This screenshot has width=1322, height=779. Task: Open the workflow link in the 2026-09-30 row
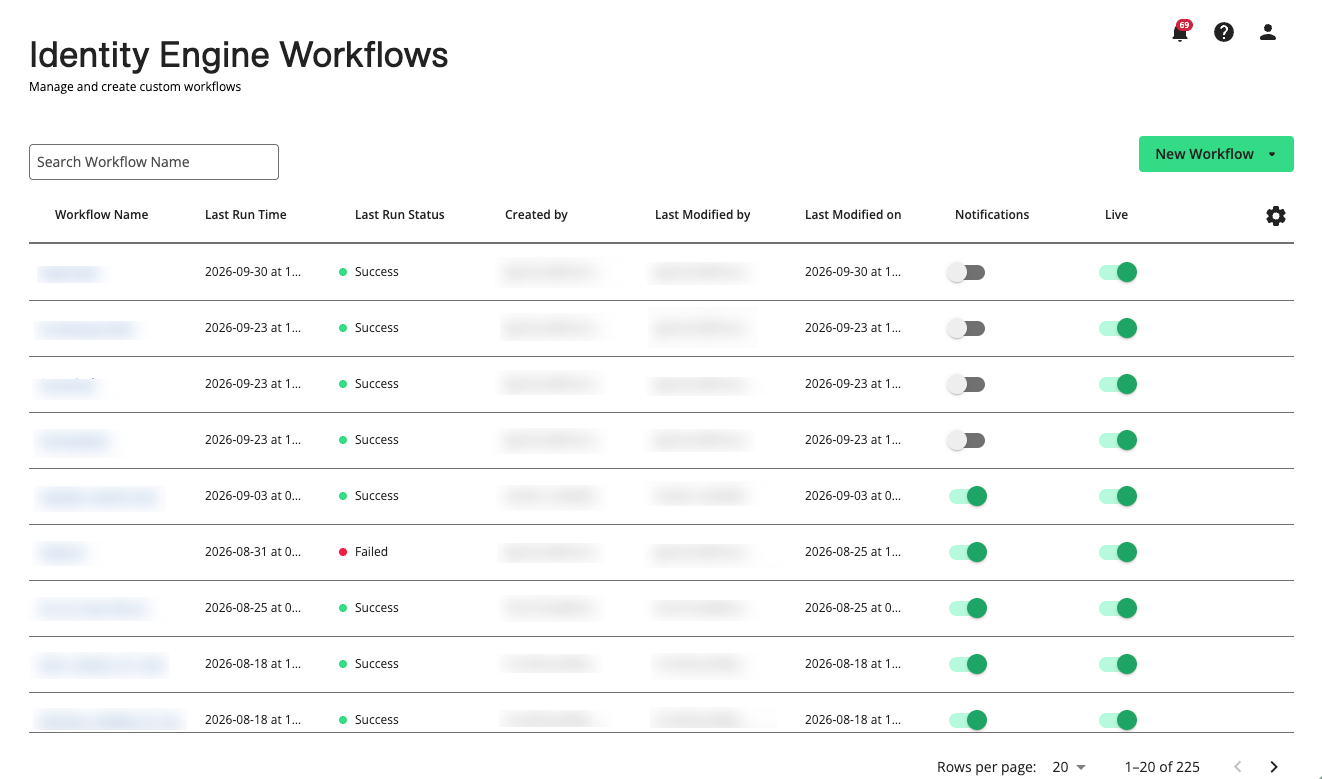point(70,272)
